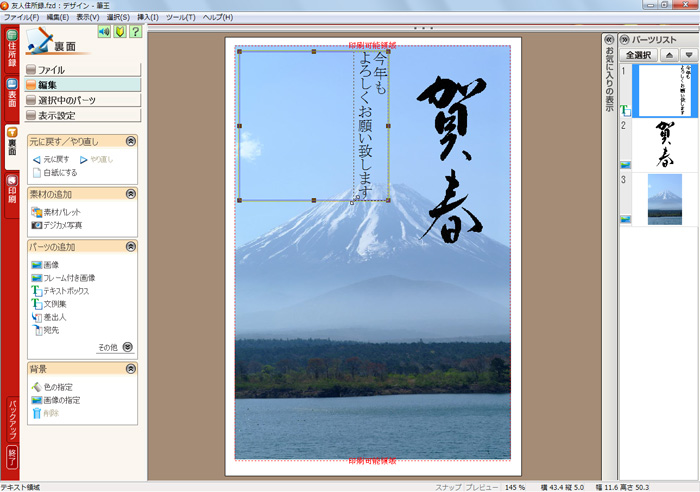Collapse the 元に戻す/やり直し section
Viewport: 700px width, 492px height.
(130, 141)
